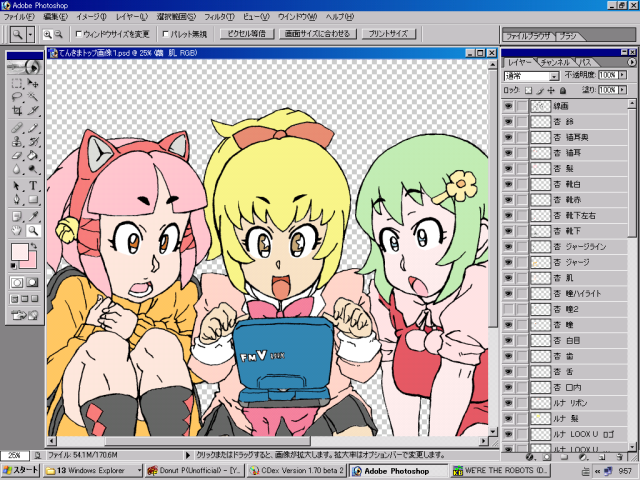Select the Hand tool
This screenshot has width=640, height=480.
pos(17,231)
